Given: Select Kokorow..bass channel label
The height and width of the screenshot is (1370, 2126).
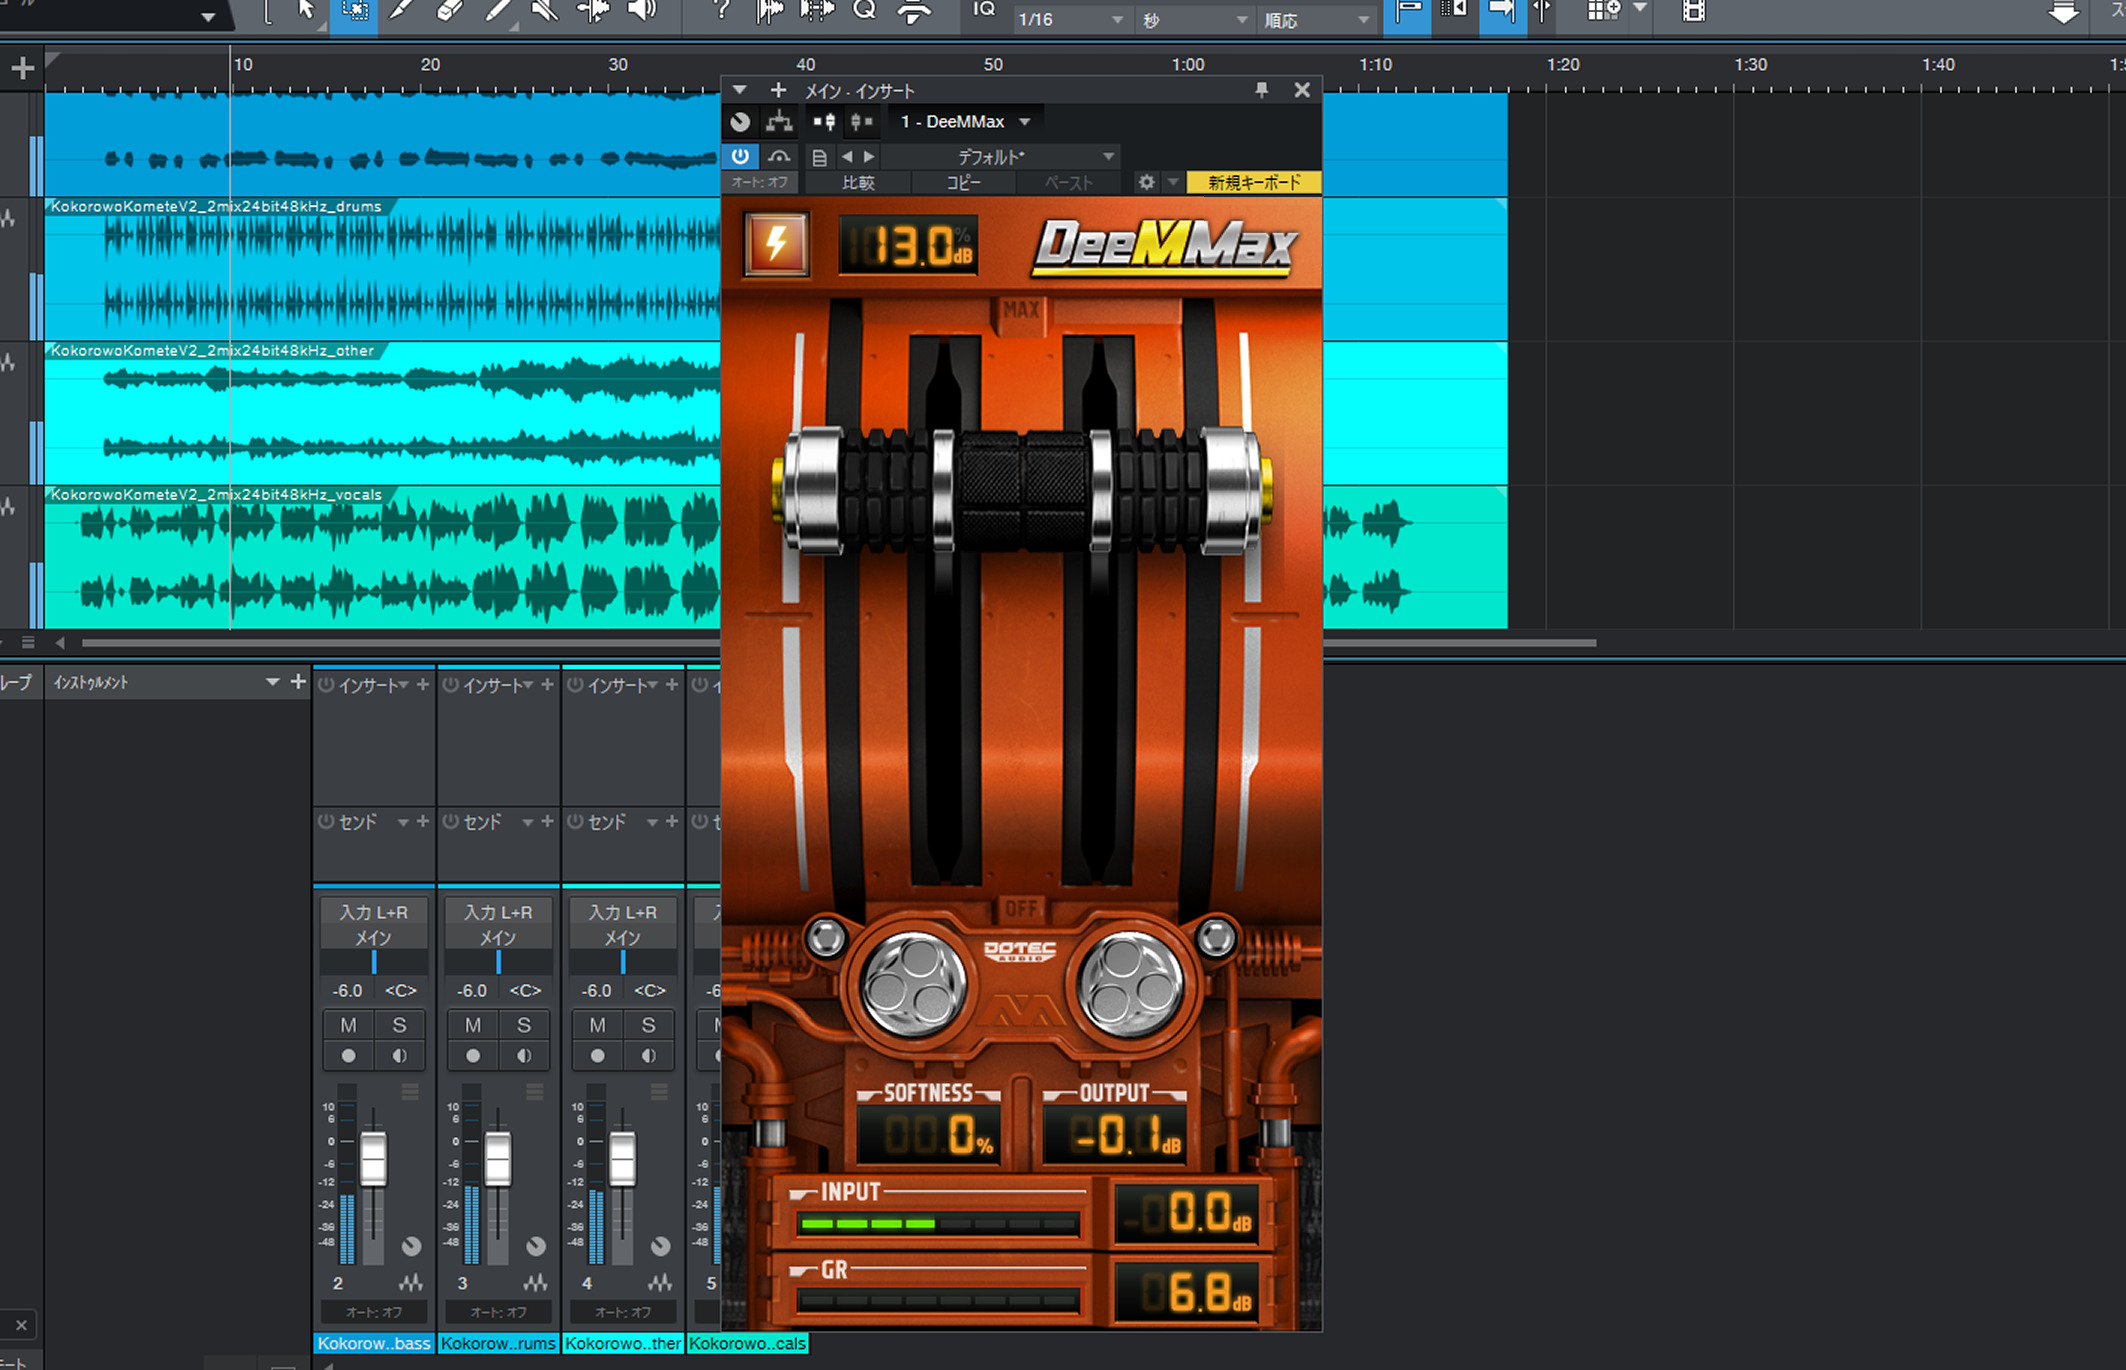Looking at the screenshot, I should [374, 1343].
